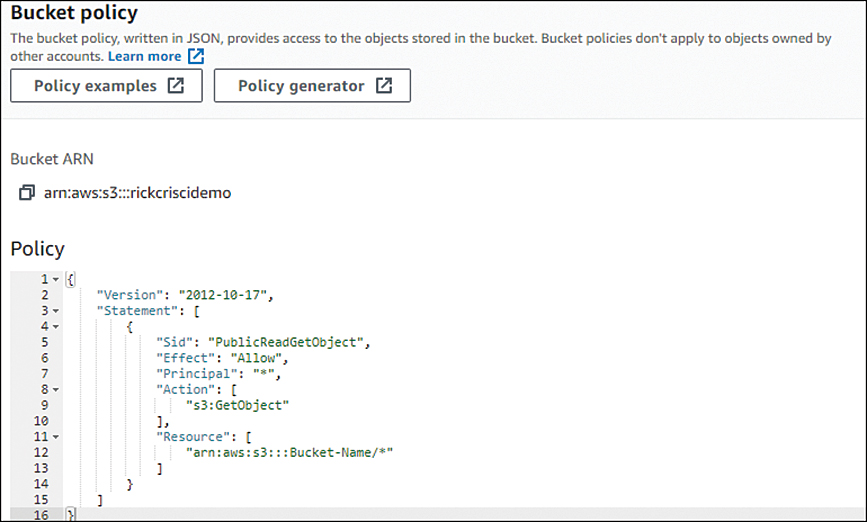867x522 pixels.
Task: Click external icon on Policy generator button
Action: pyautogui.click(x=384, y=85)
